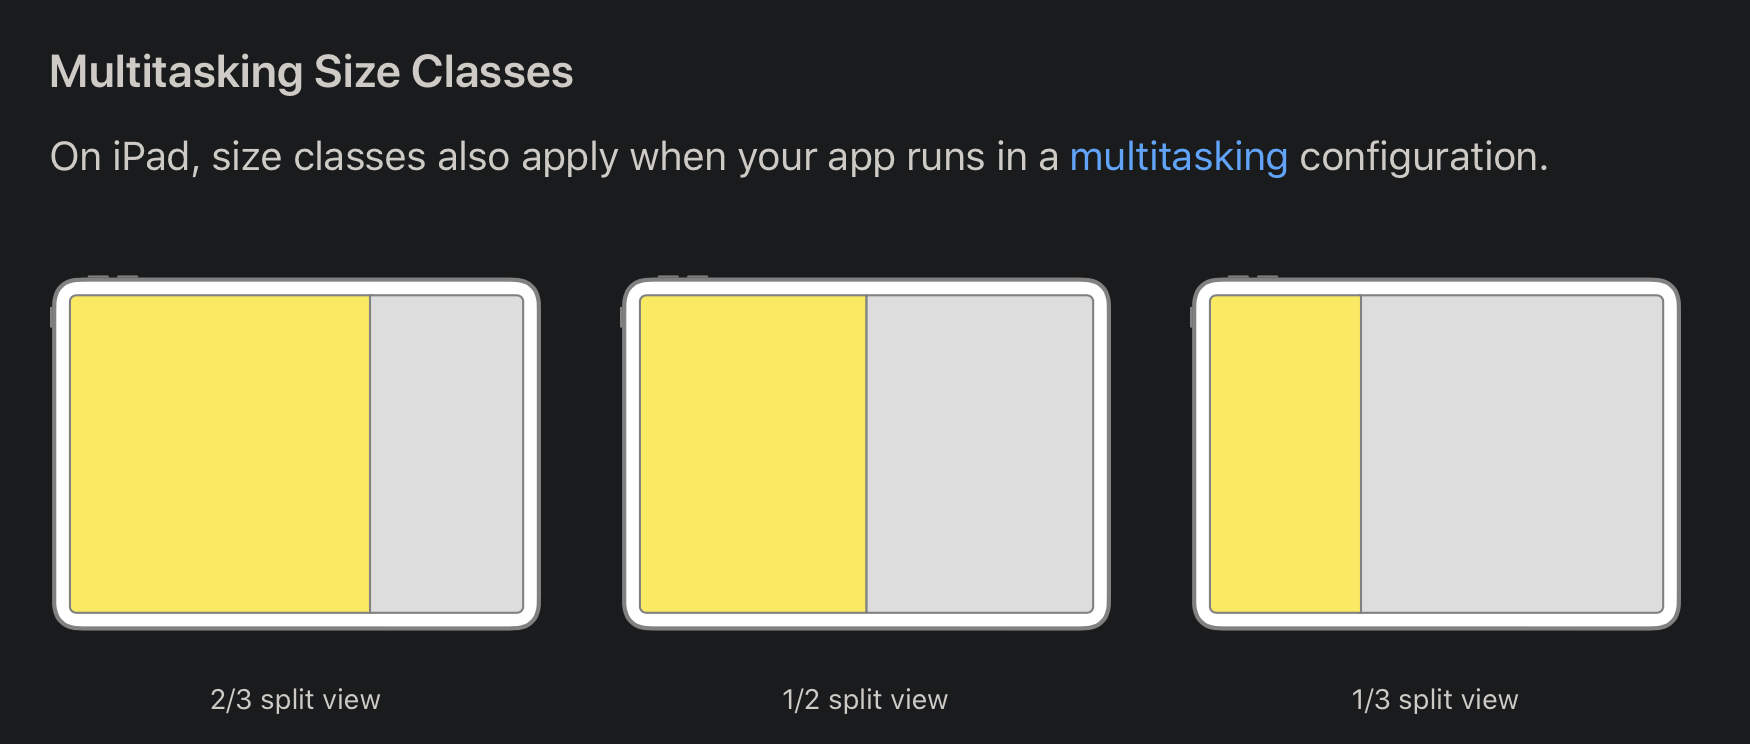This screenshot has width=1750, height=744.
Task: Click left side button on 2/3 split iPad
Action: click(x=52, y=317)
